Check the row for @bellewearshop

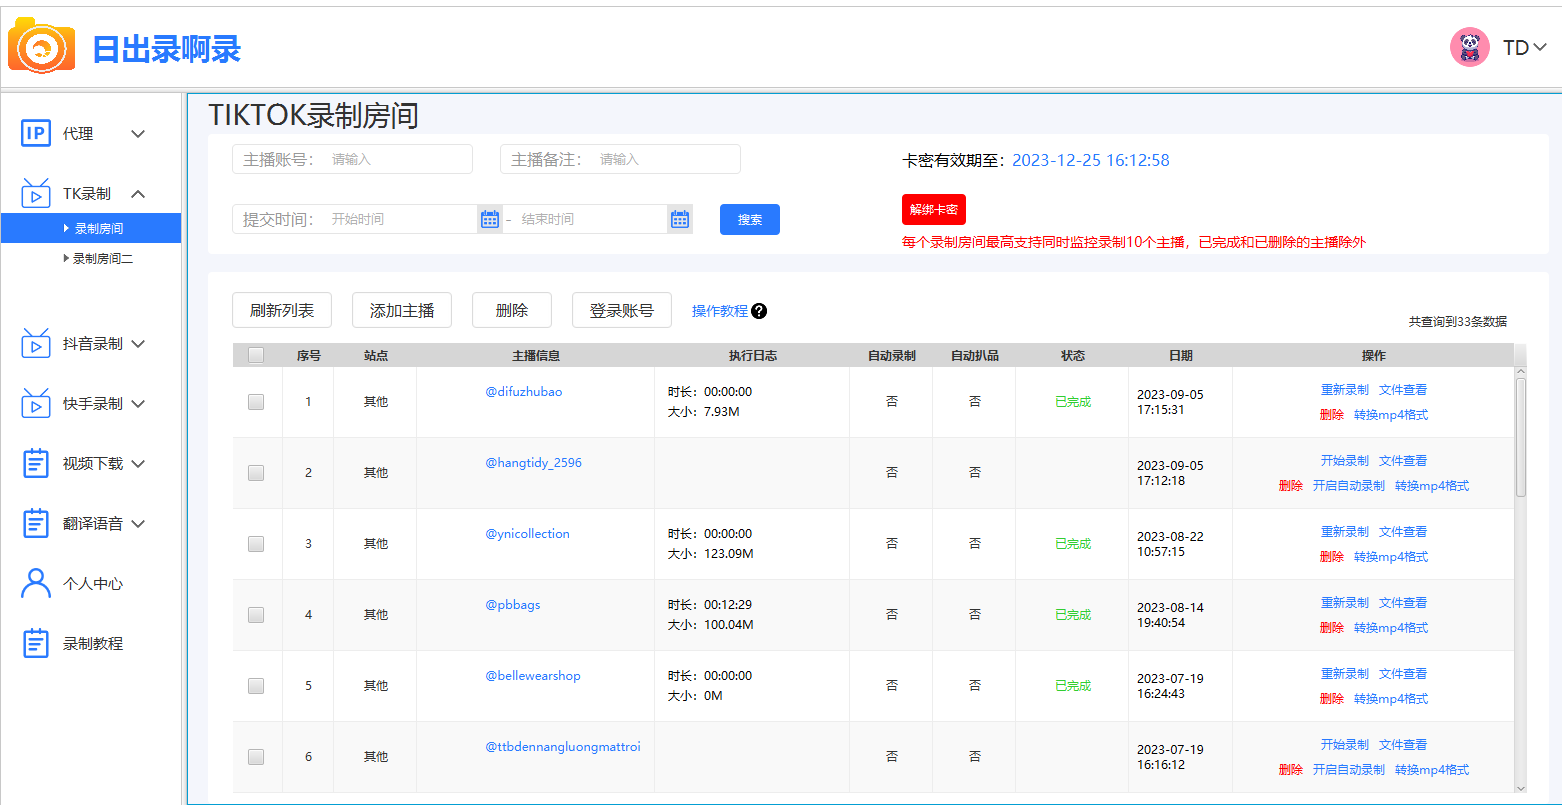pos(256,686)
